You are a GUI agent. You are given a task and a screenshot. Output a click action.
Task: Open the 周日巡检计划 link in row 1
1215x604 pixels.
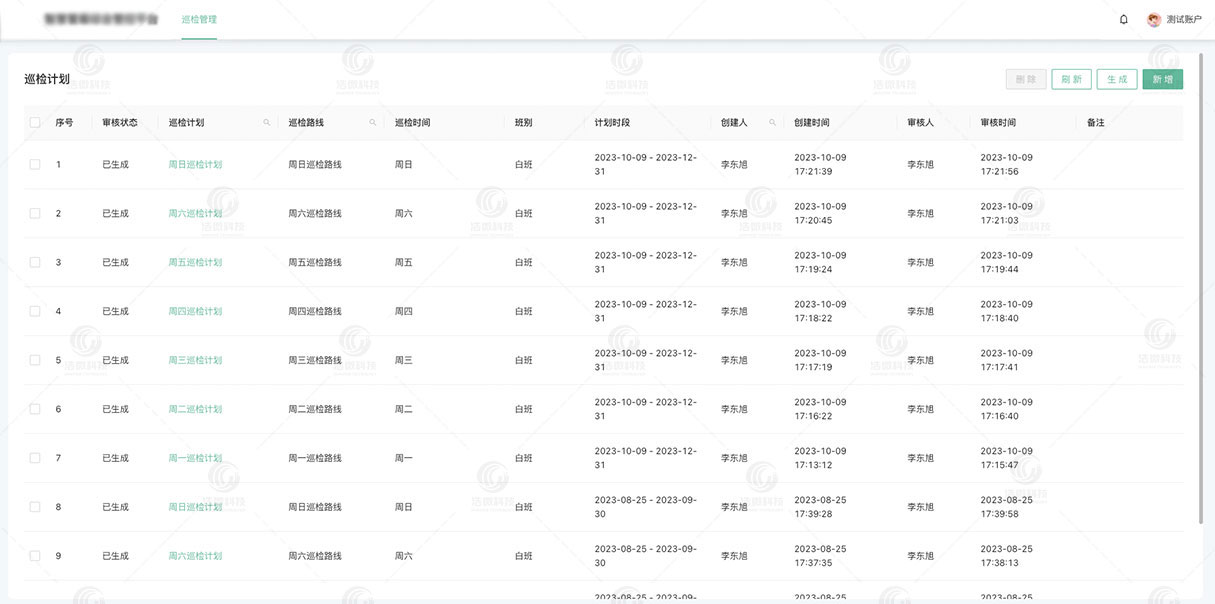pos(195,165)
